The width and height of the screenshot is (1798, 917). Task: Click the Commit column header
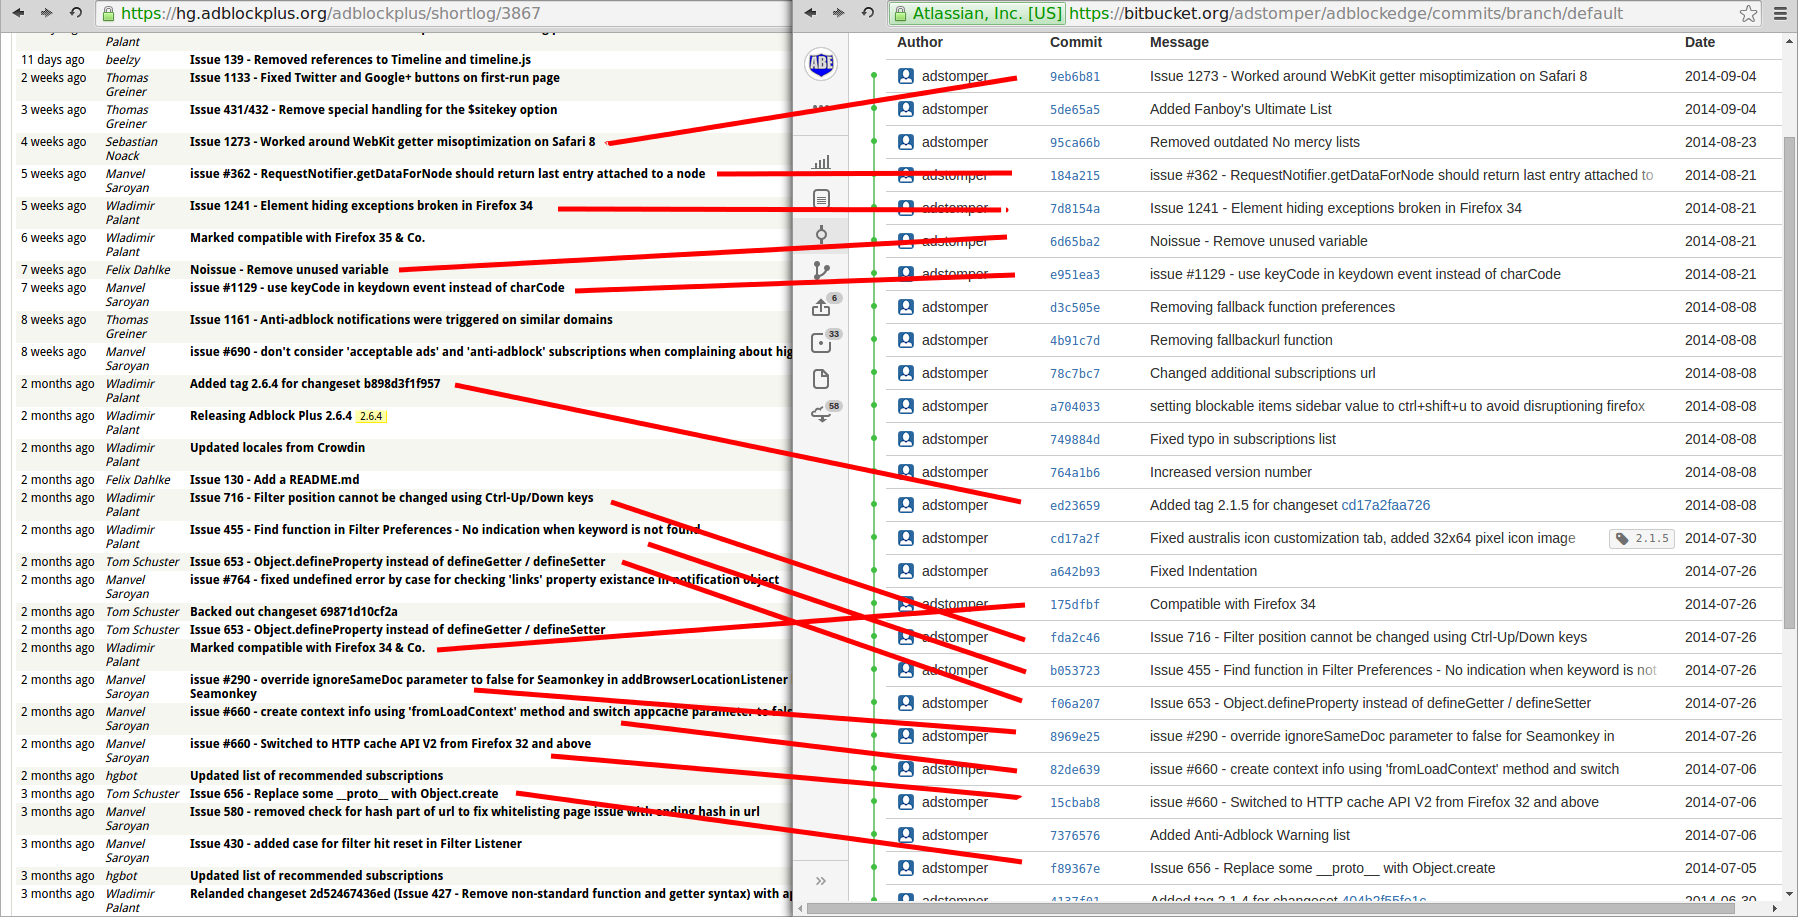click(x=1076, y=42)
